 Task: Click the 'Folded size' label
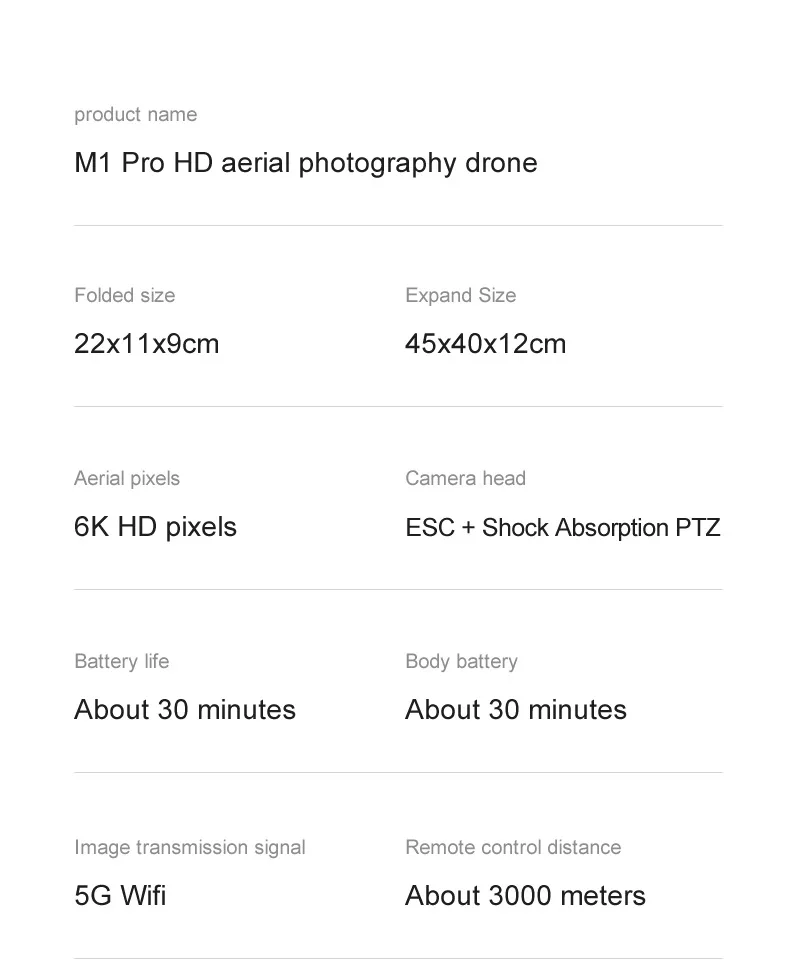click(x=124, y=296)
